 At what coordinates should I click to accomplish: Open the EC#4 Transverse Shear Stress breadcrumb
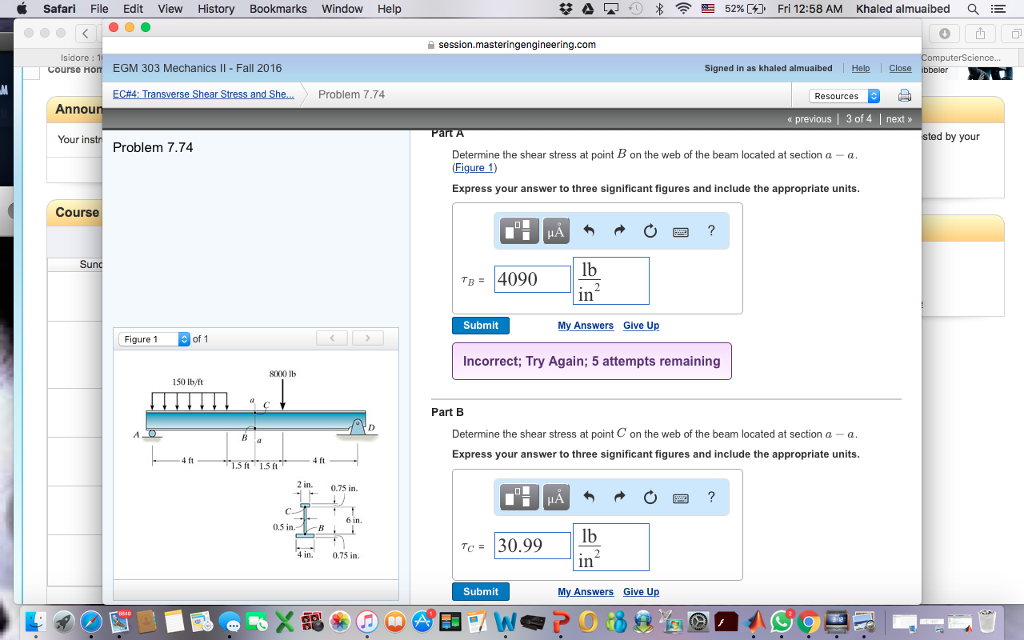click(x=203, y=94)
